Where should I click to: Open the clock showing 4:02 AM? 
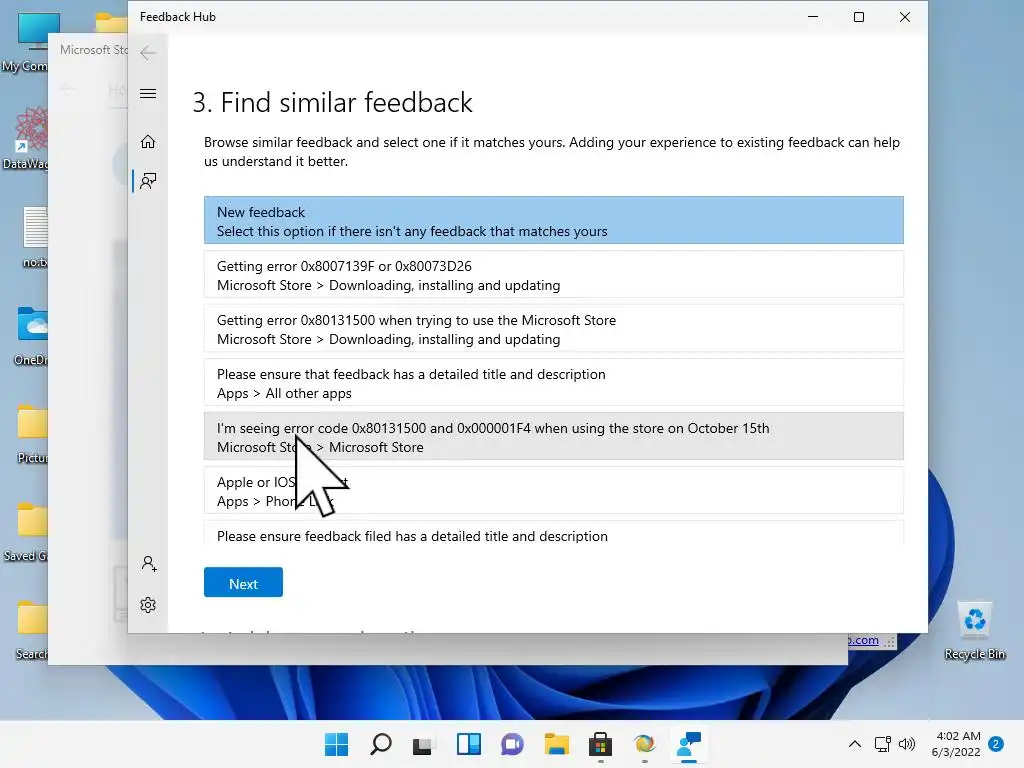(x=956, y=744)
